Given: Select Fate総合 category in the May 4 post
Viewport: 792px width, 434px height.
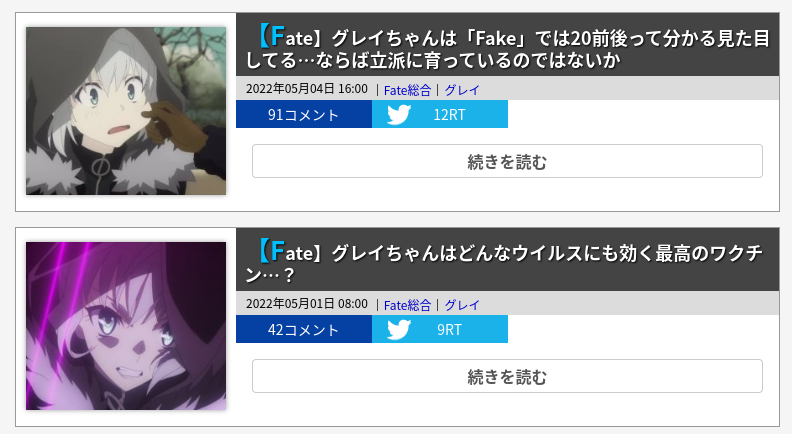Looking at the screenshot, I should [x=407, y=90].
